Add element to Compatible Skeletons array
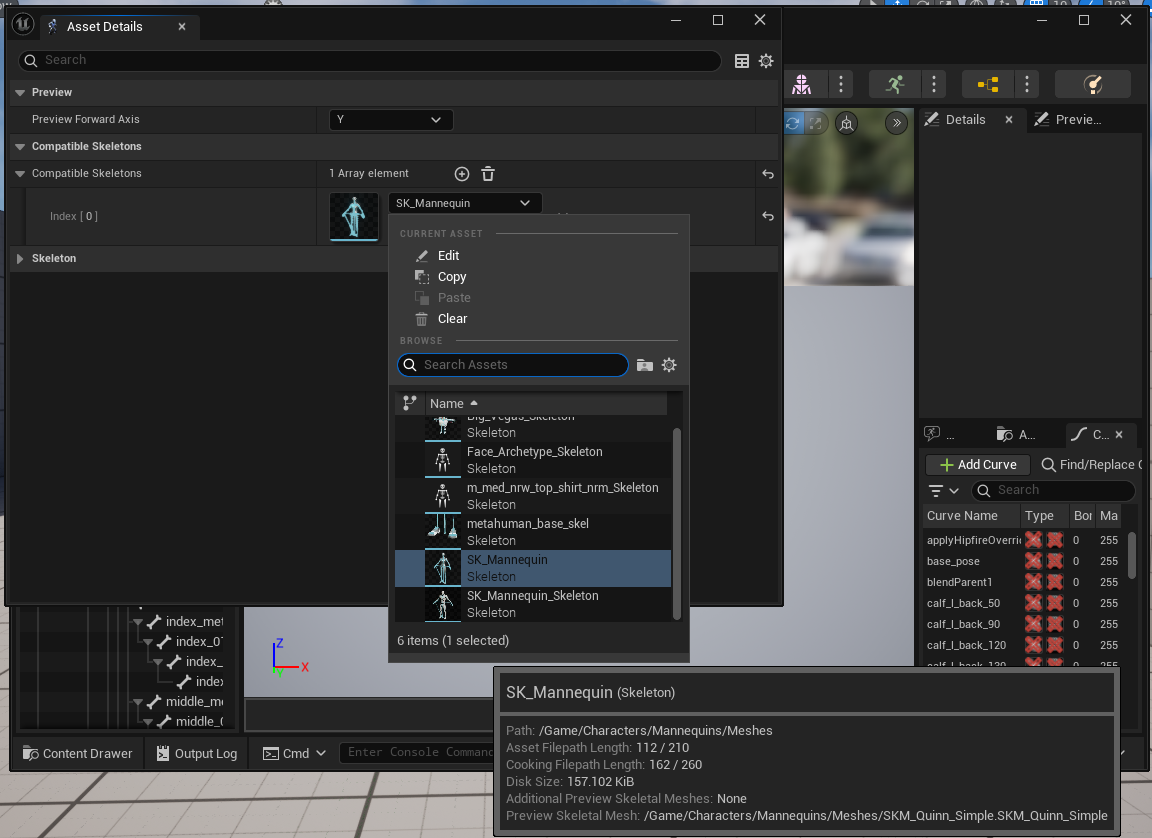Screen dimensions: 1152x838 [x=462, y=174]
